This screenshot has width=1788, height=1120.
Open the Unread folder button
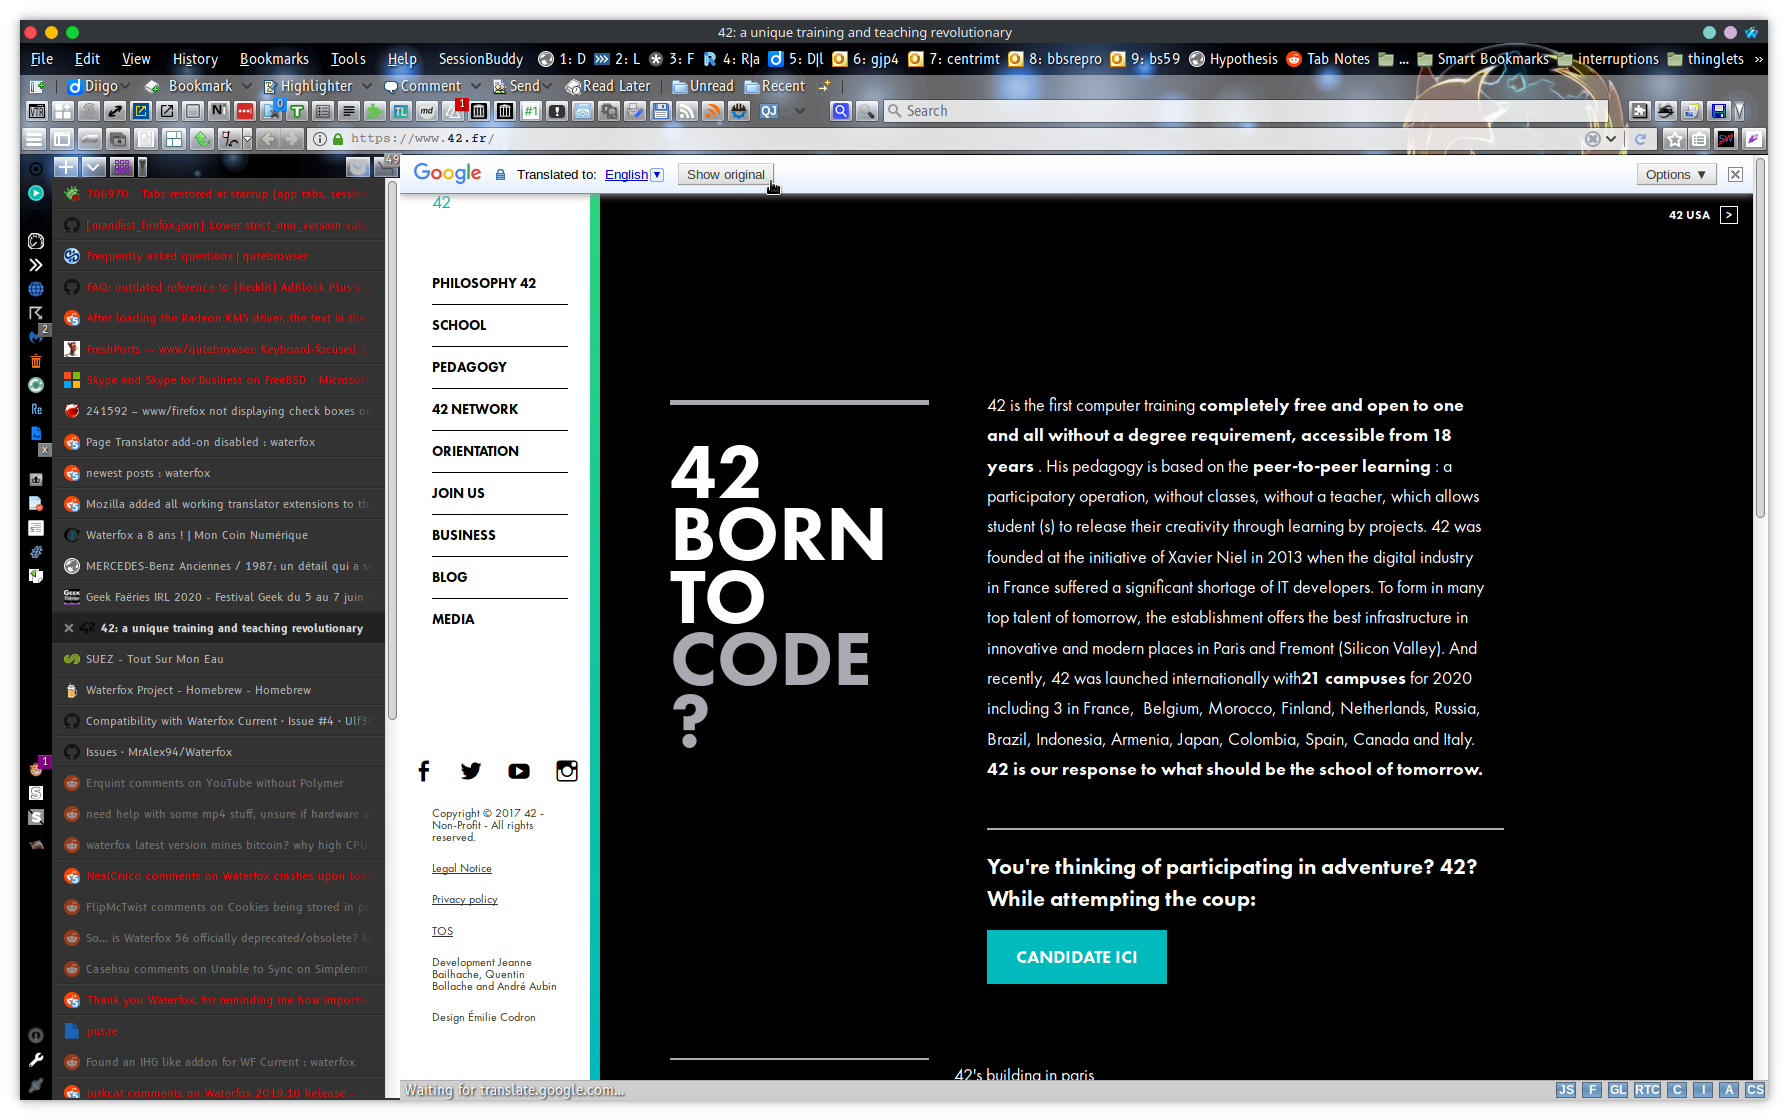pos(703,86)
